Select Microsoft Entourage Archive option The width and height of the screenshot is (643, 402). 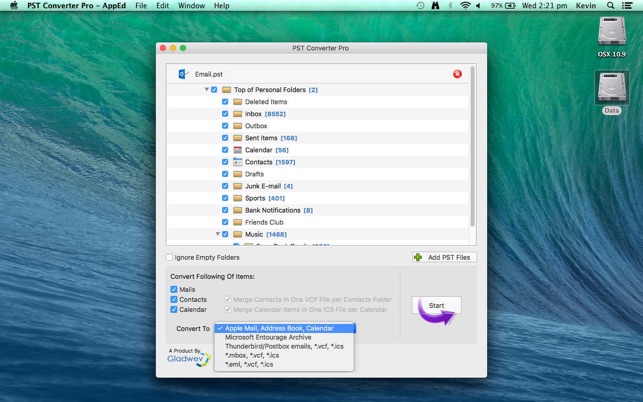point(268,337)
